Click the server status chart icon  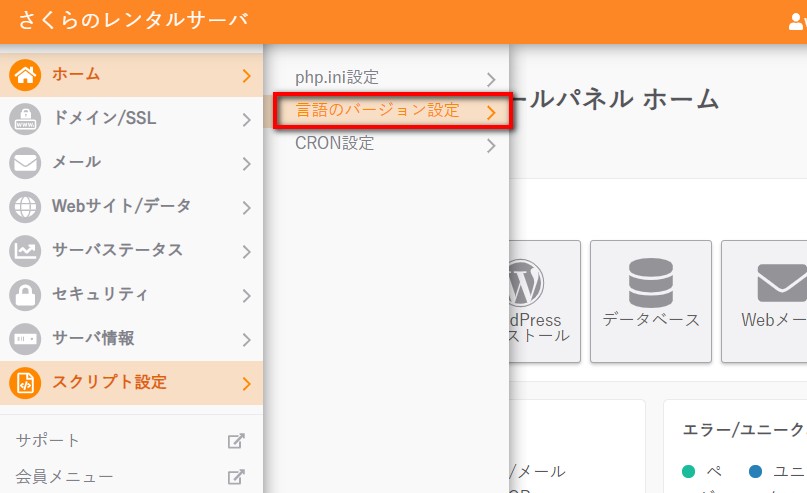(25, 250)
